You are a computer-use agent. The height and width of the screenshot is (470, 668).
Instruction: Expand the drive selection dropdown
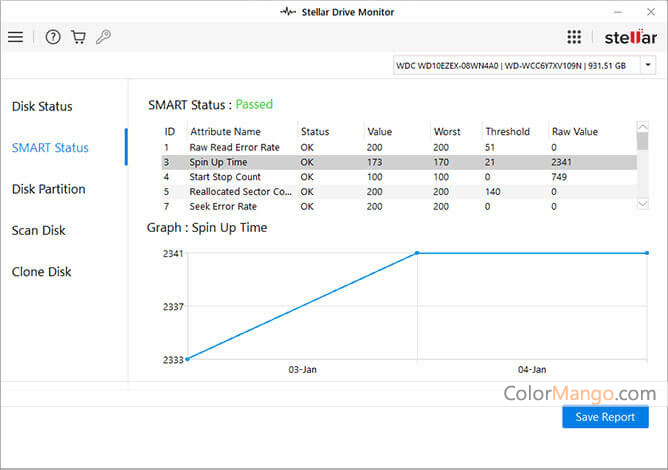pyautogui.click(x=648, y=65)
